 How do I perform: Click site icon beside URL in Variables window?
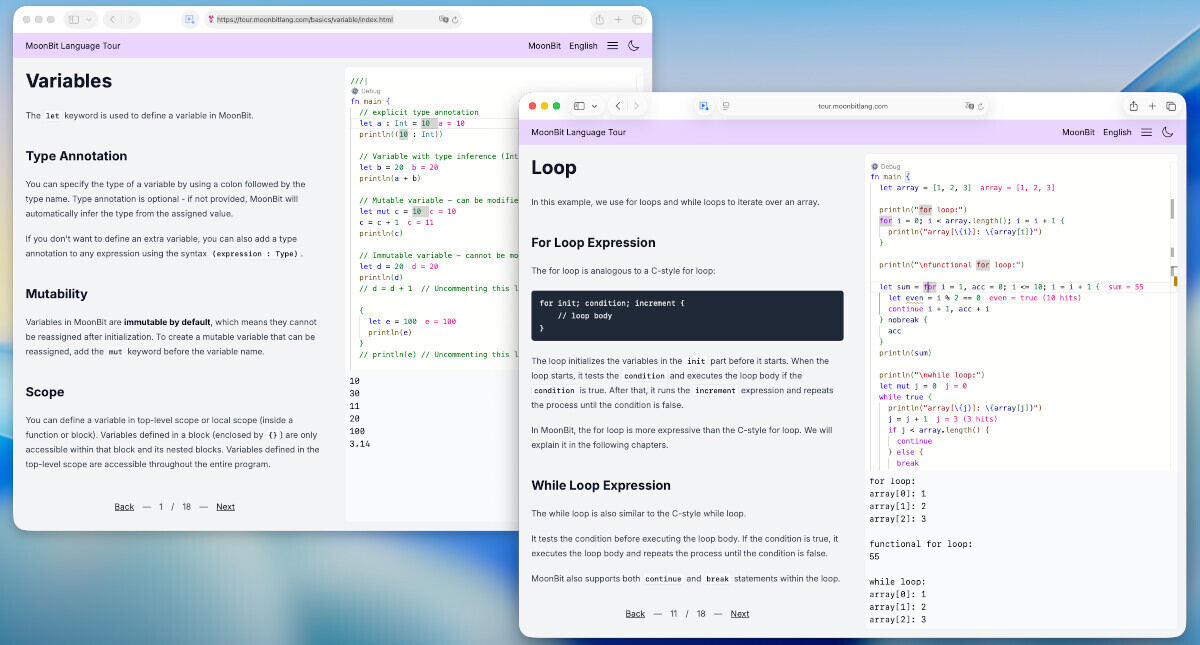[x=211, y=19]
